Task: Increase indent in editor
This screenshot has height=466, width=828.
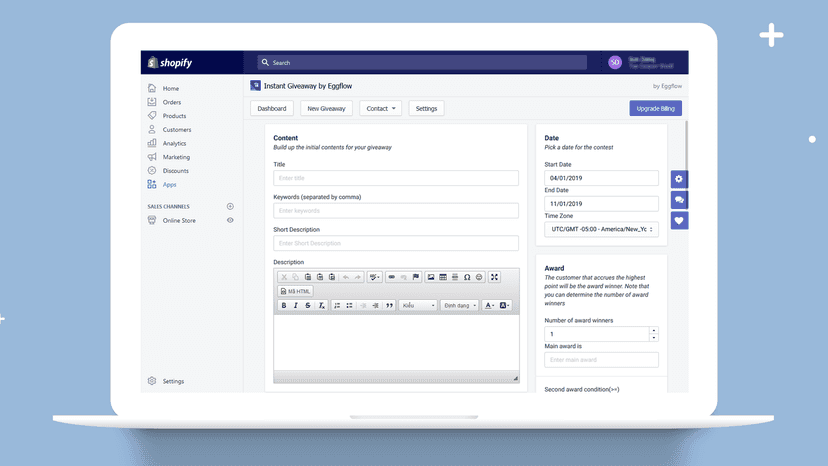Action: coord(375,305)
